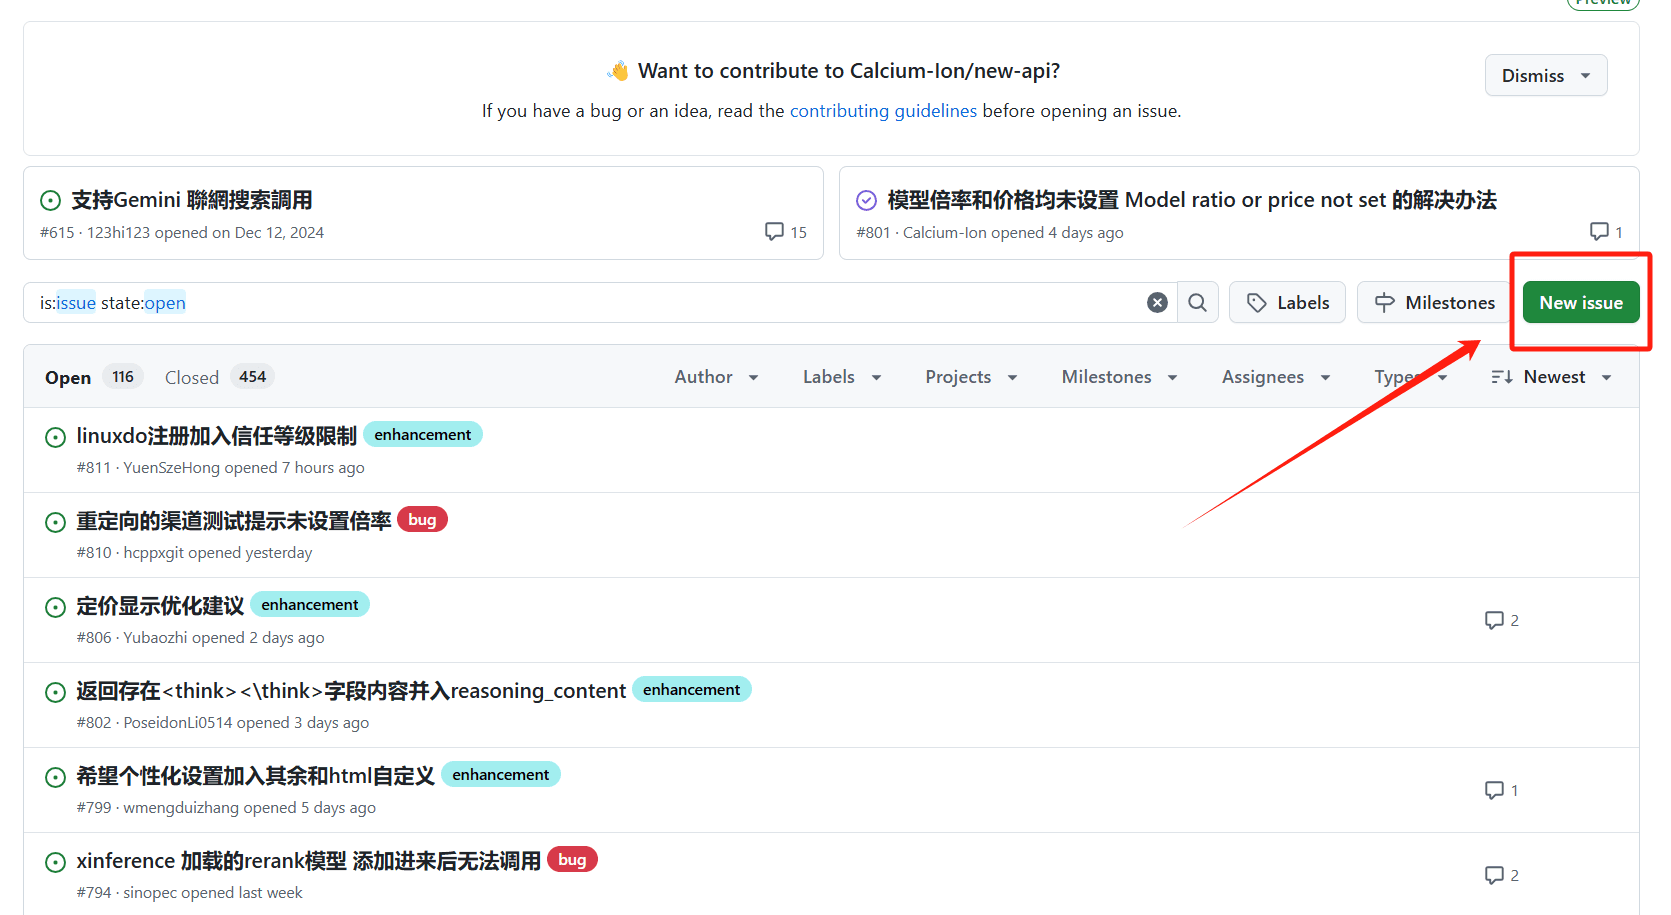Expand the Projects filter dropdown
Image resolution: width=1671 pixels, height=915 pixels.
(970, 377)
